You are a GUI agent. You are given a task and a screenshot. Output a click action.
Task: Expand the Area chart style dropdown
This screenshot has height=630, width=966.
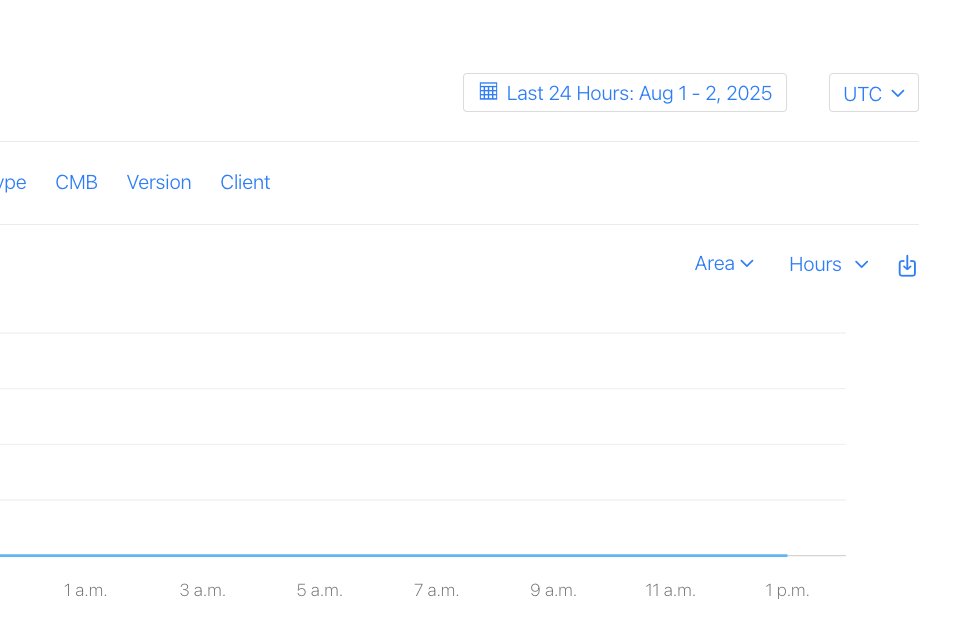click(x=724, y=263)
